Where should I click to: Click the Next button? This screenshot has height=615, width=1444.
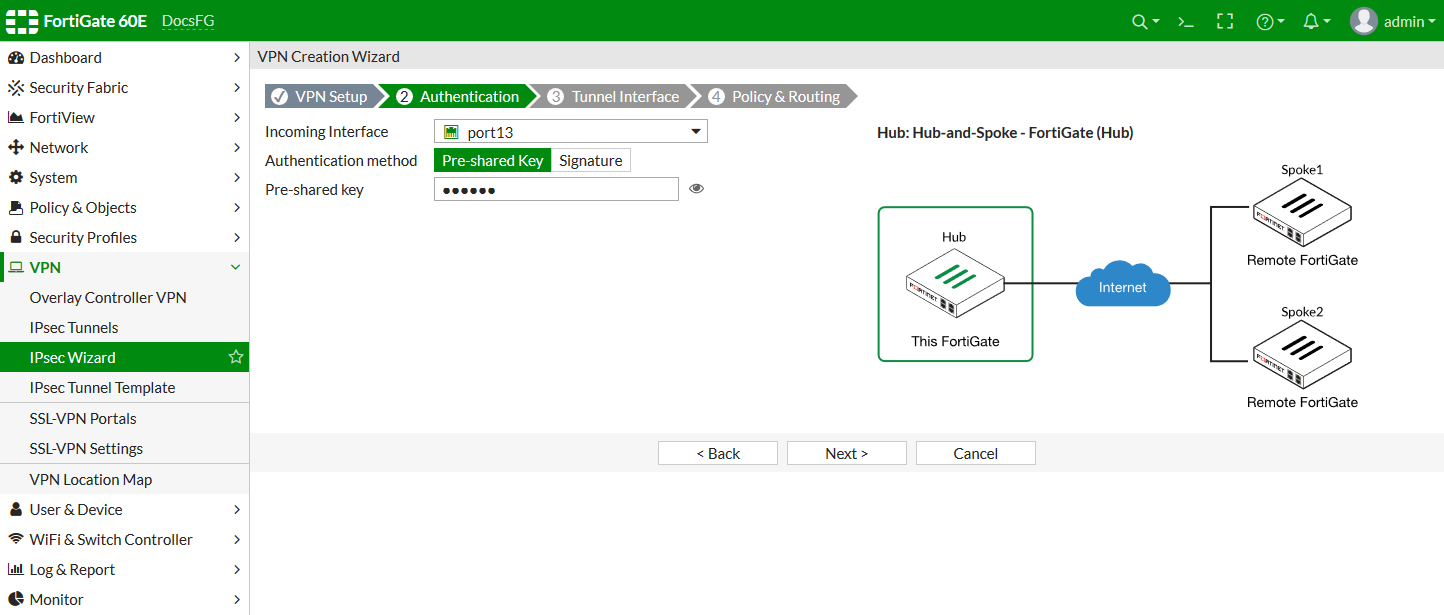tap(846, 453)
